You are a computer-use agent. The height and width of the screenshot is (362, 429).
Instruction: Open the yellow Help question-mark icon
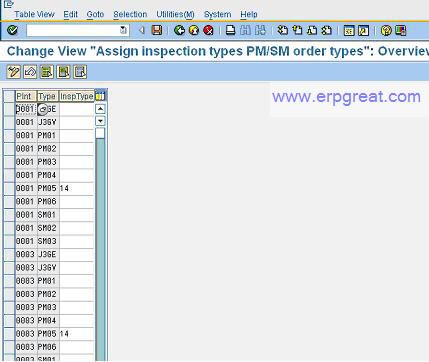386,31
